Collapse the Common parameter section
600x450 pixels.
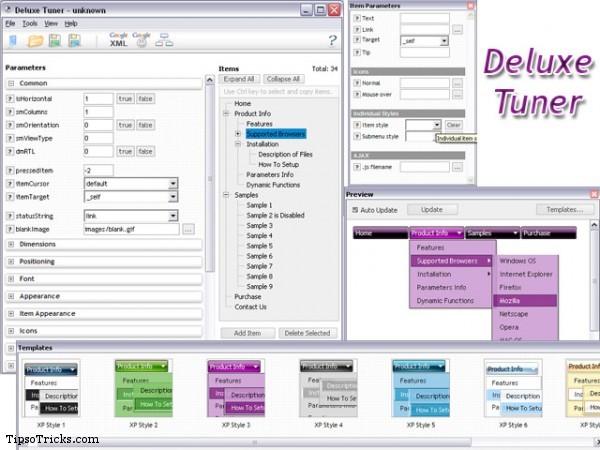[11, 83]
